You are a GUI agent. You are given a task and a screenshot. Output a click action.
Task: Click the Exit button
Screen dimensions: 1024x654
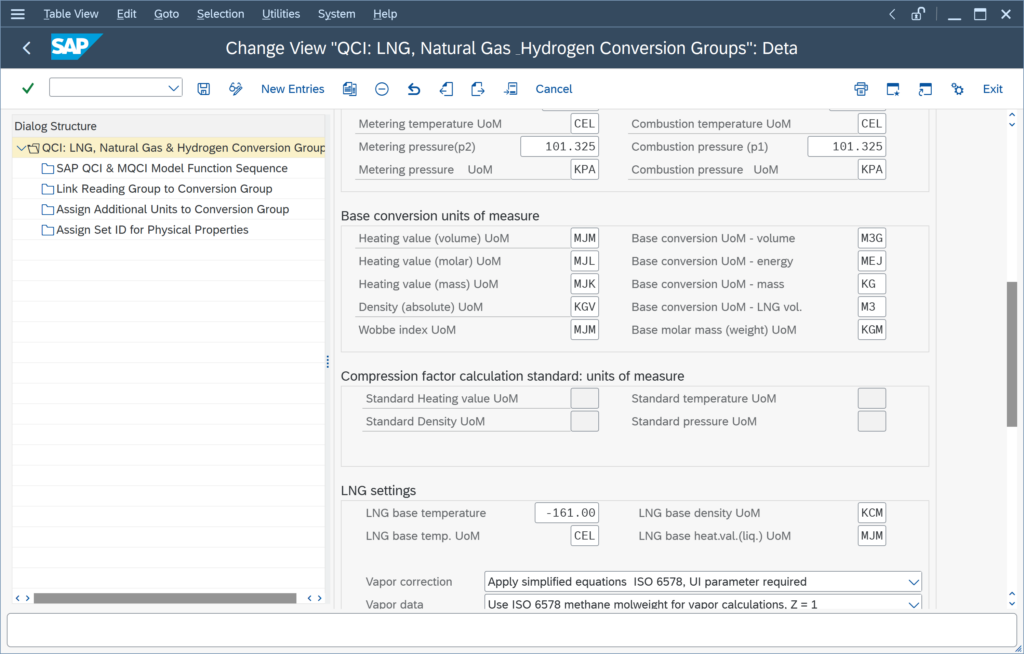tap(993, 89)
